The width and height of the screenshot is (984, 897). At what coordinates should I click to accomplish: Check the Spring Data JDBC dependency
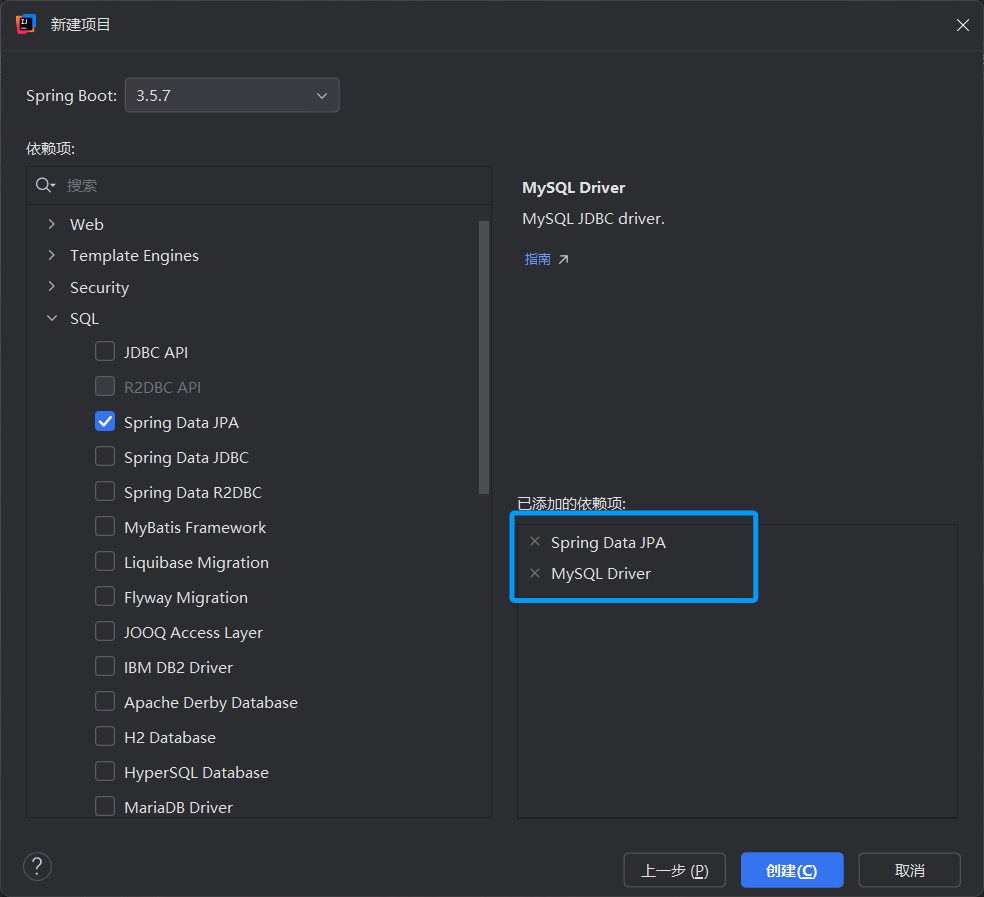pos(105,456)
